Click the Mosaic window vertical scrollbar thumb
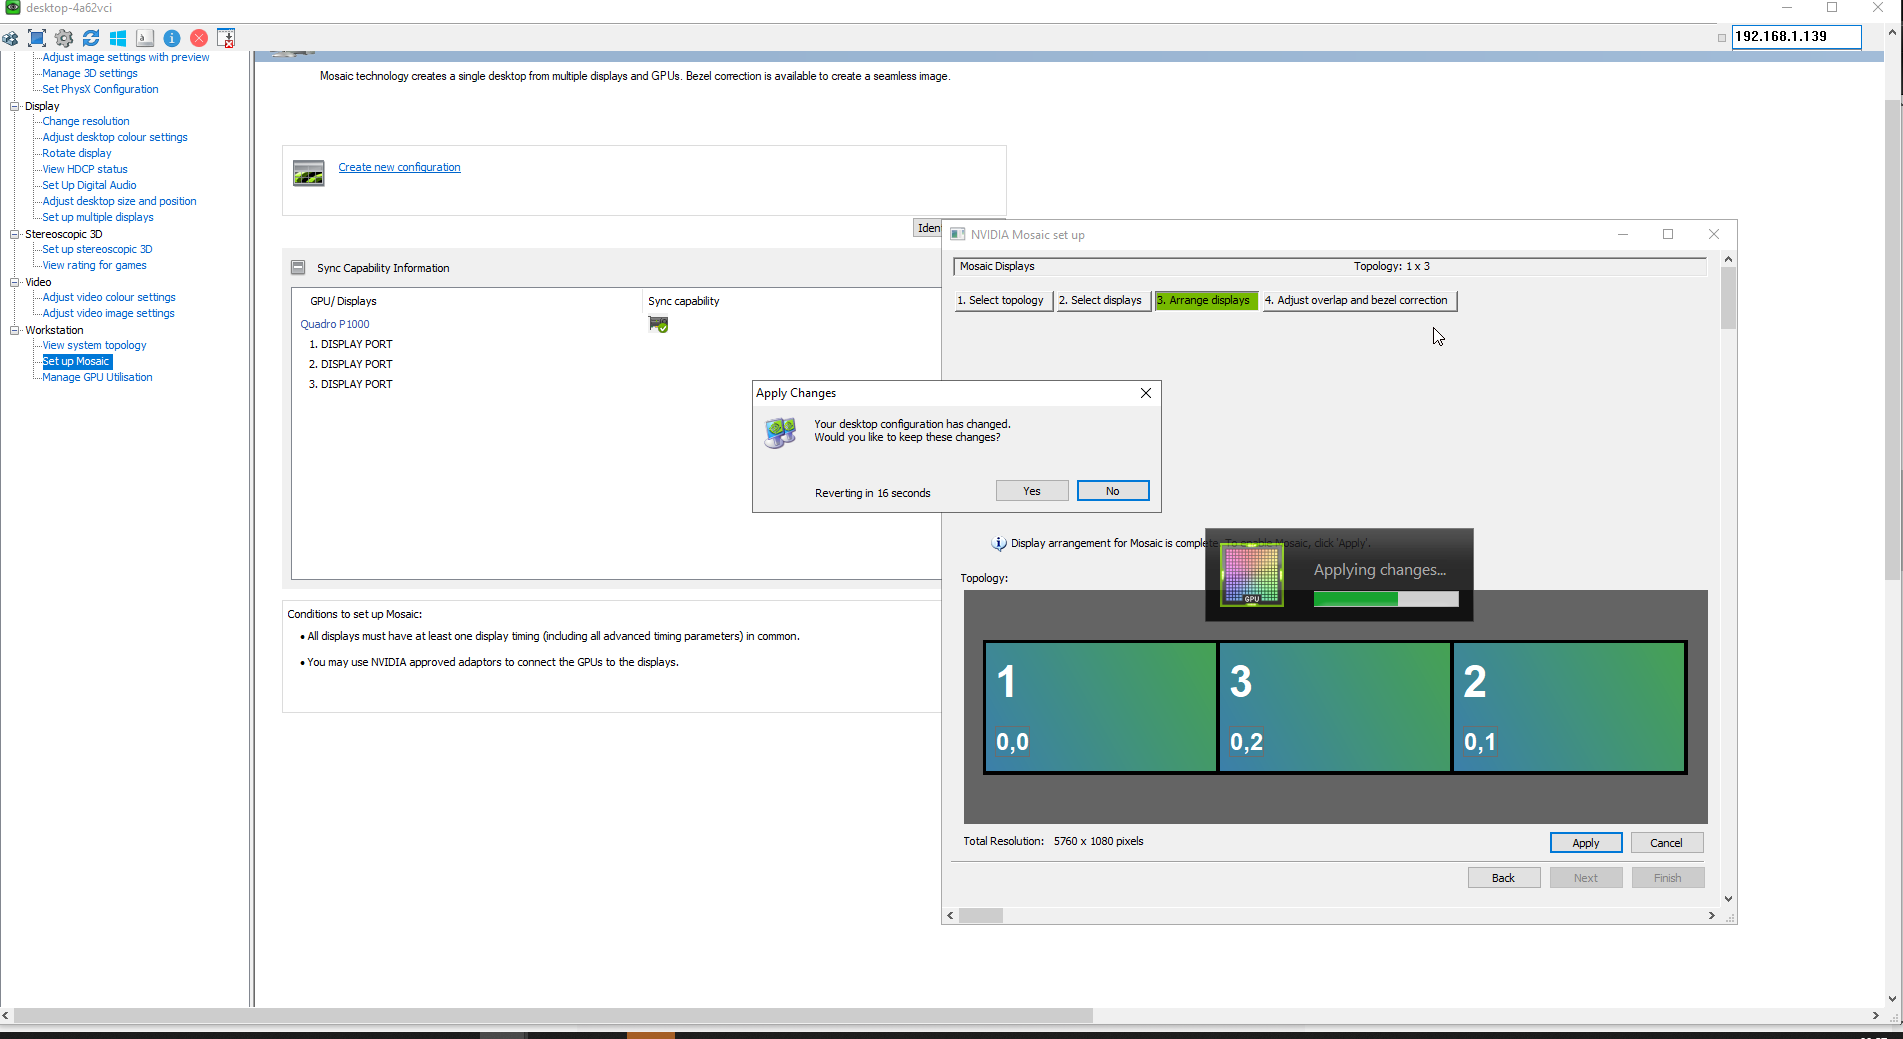 click(1728, 298)
